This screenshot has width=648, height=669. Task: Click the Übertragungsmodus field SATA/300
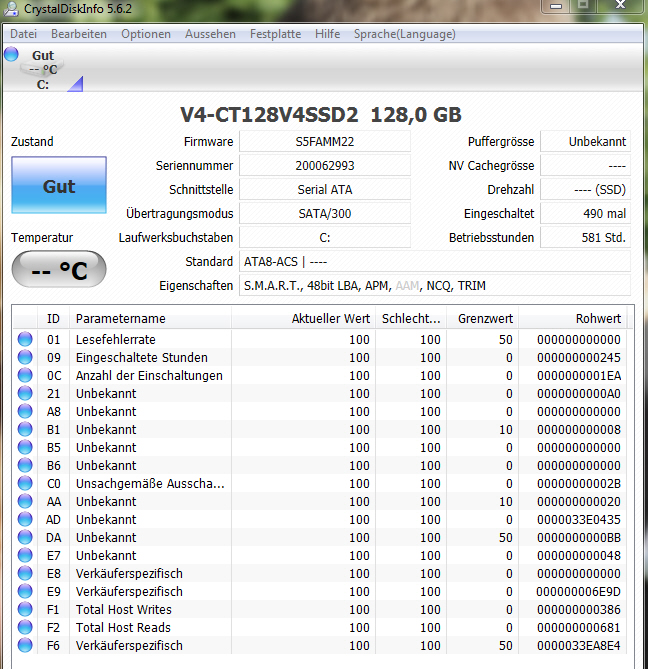325,213
